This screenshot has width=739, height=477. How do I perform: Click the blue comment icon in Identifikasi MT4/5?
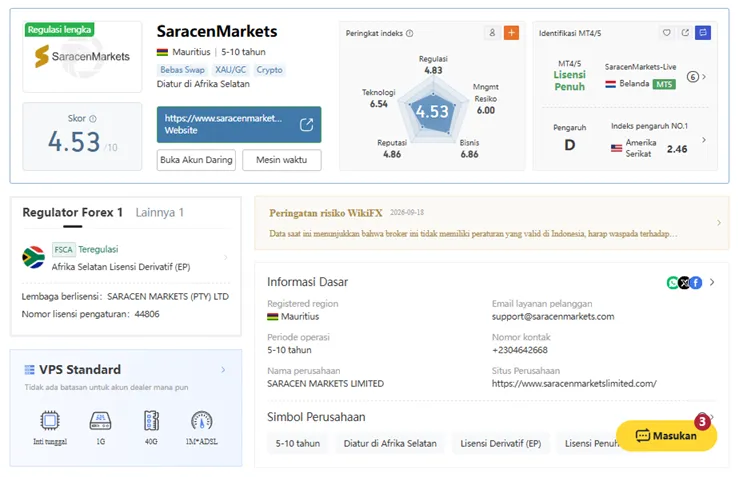point(703,33)
